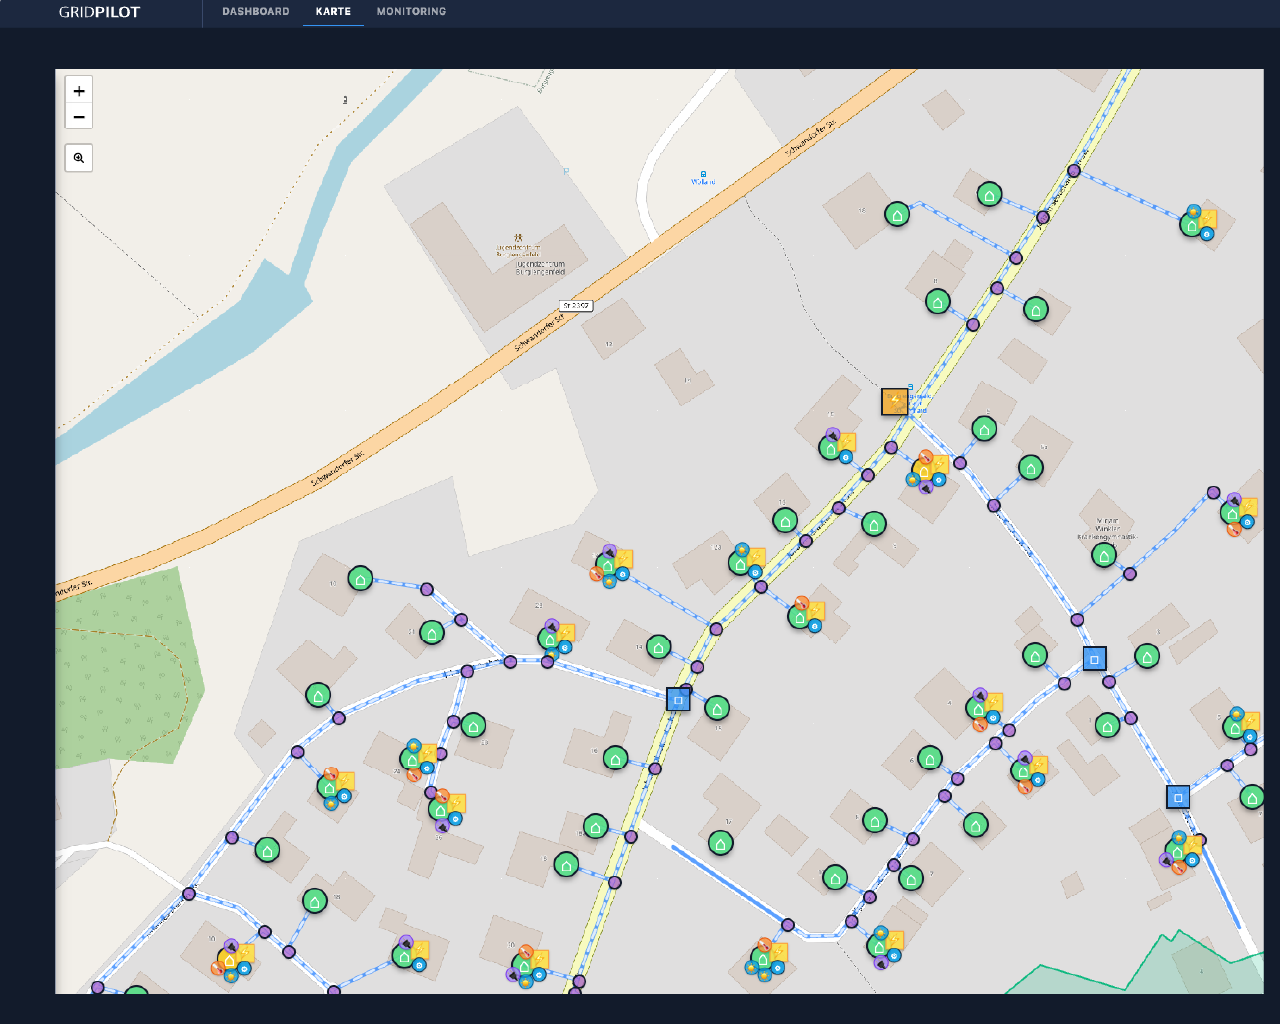This screenshot has height=1024, width=1280.
Task: Click purple plug badge on lower-left yellow house
Action: [231, 945]
